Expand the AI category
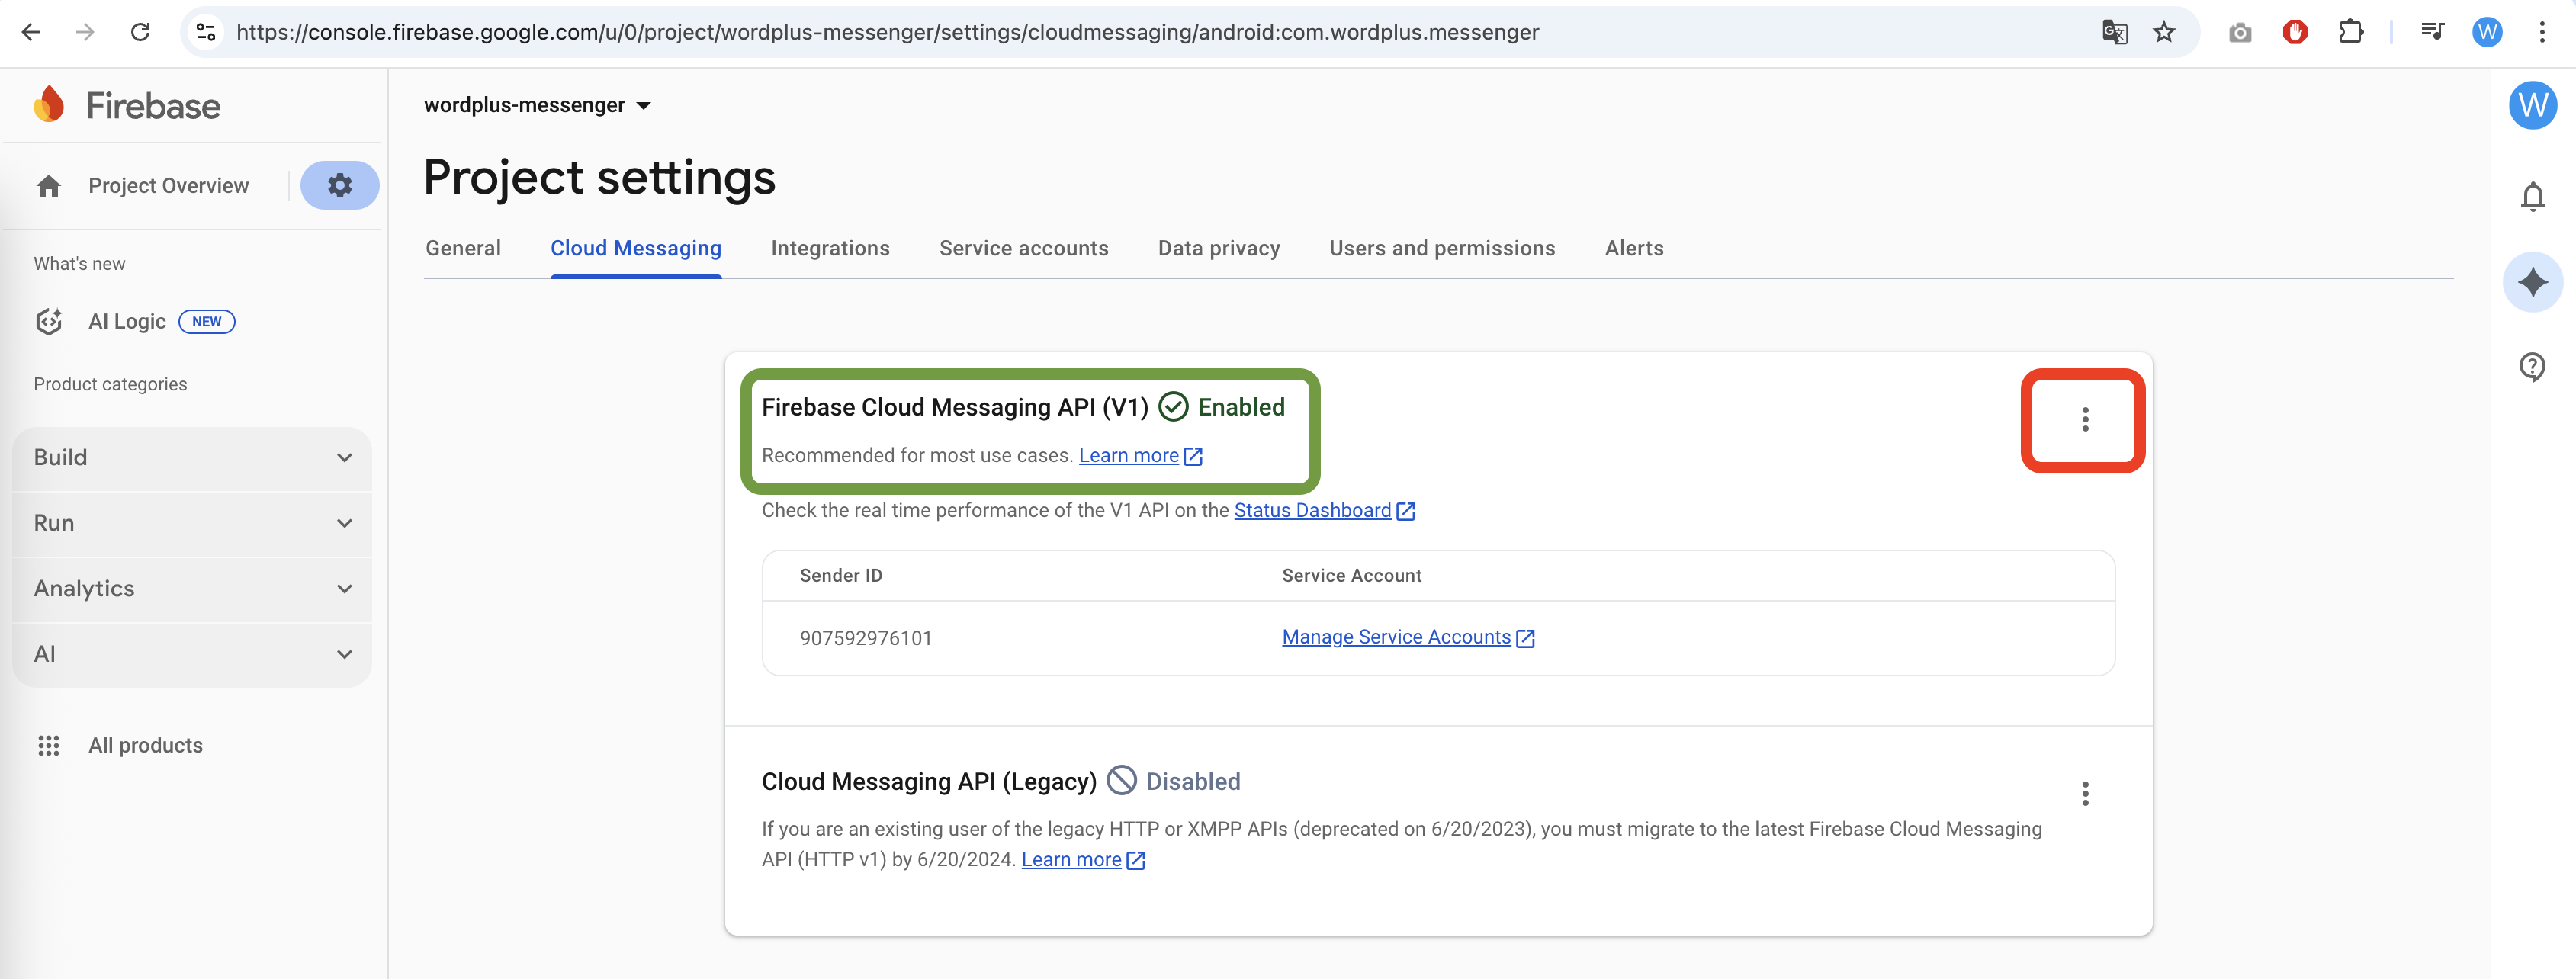2576x979 pixels. (x=191, y=654)
